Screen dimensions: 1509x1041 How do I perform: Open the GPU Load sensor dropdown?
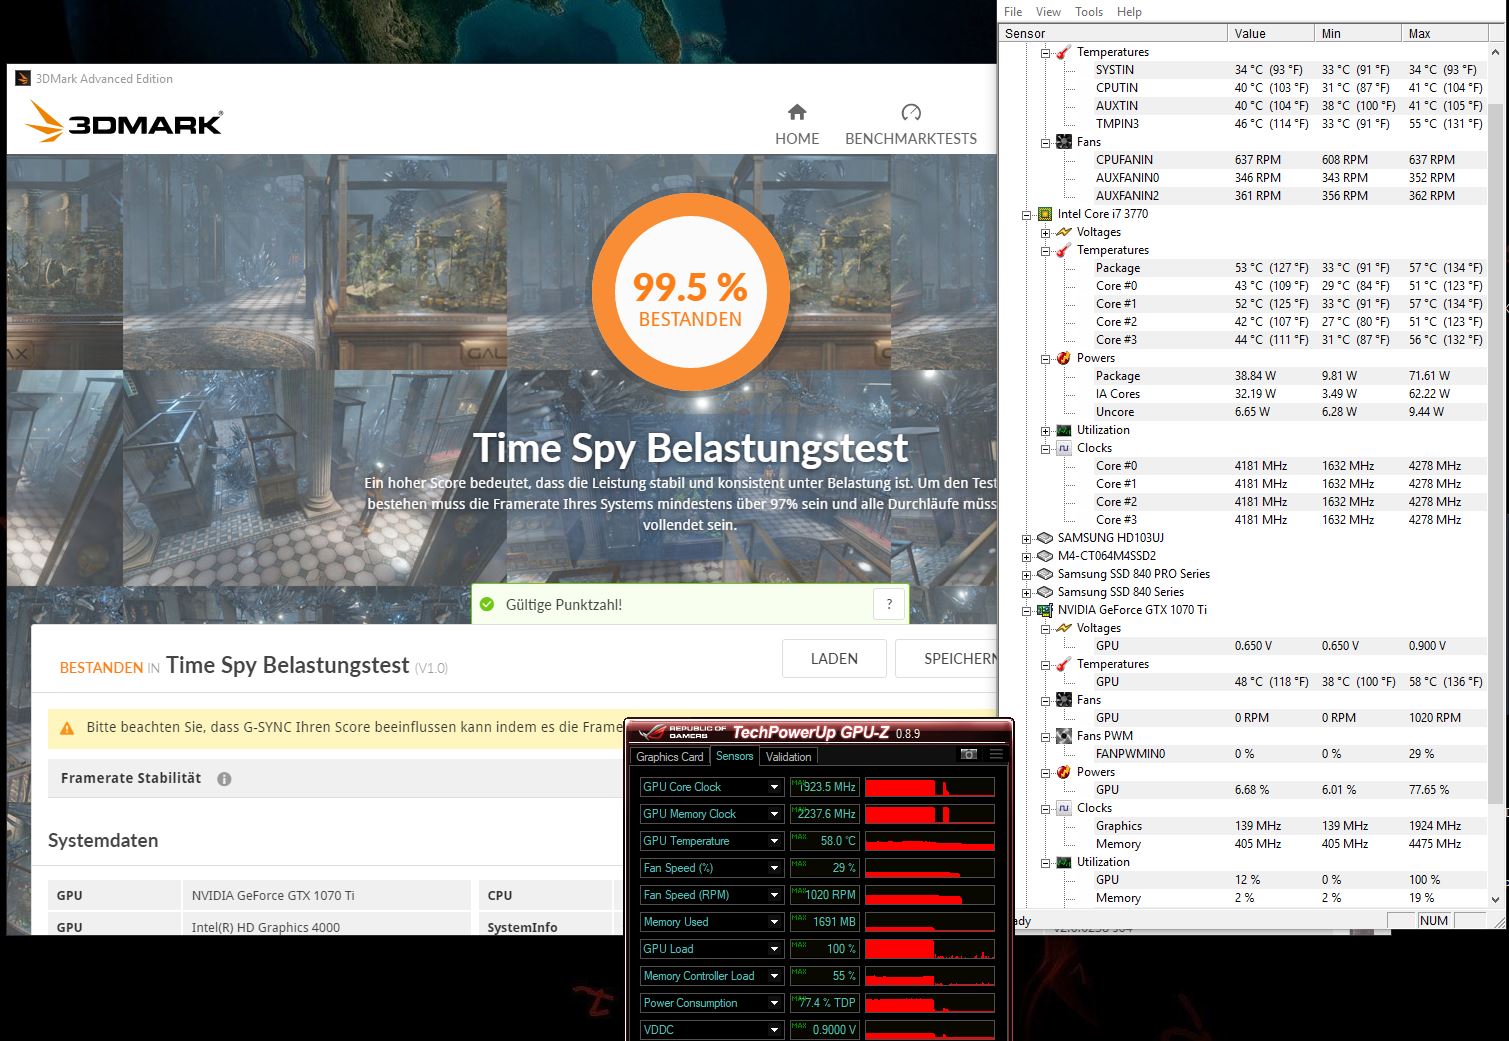coord(774,949)
